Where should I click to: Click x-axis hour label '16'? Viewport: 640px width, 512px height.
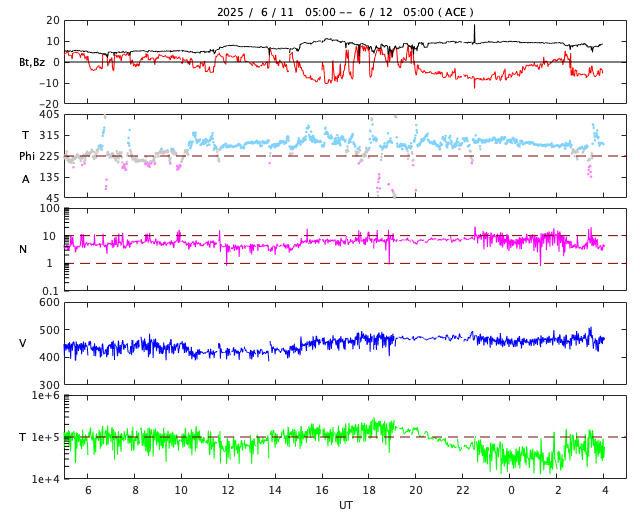point(322,490)
